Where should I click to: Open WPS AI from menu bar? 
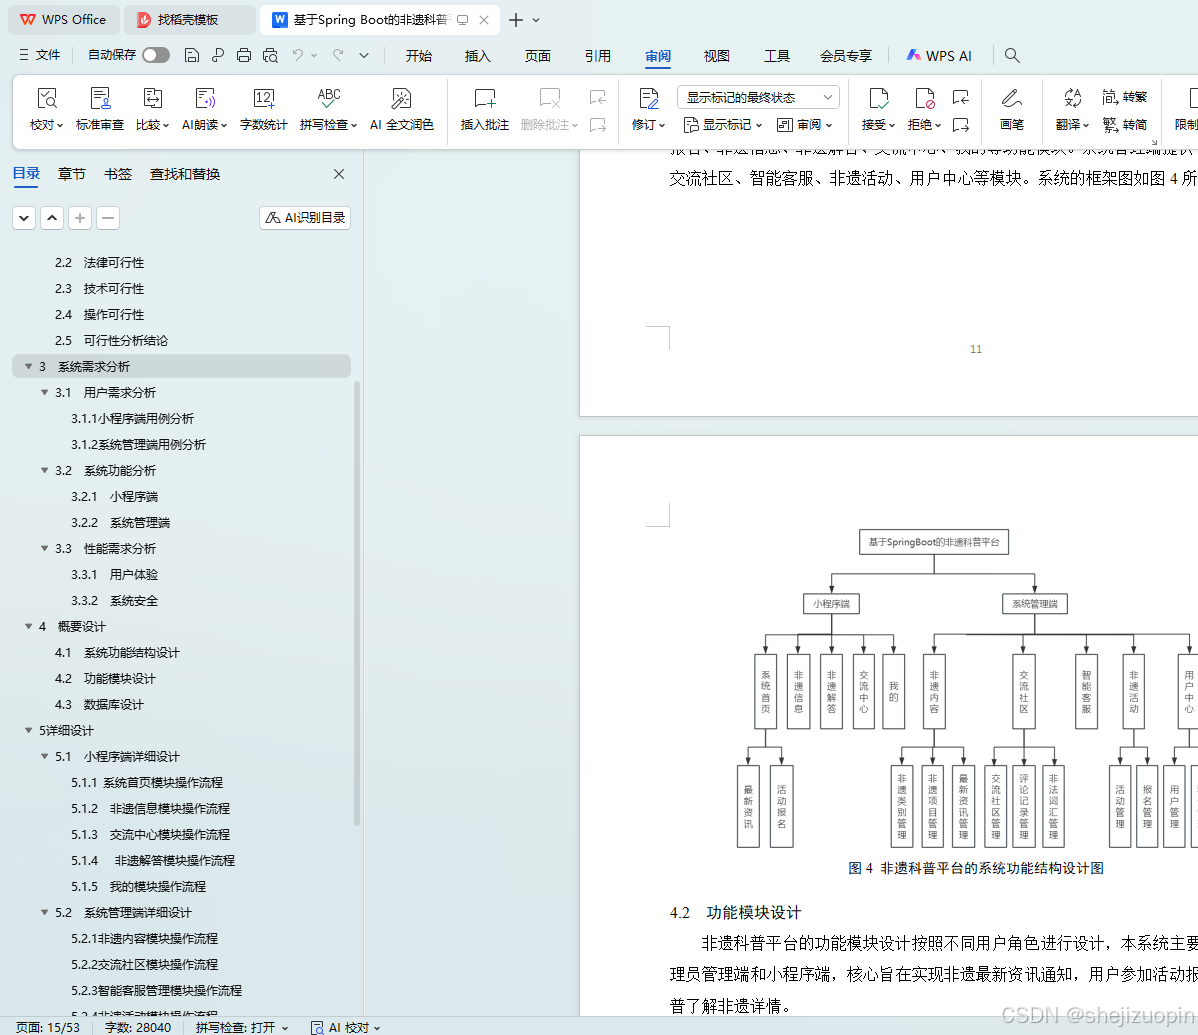(x=939, y=55)
